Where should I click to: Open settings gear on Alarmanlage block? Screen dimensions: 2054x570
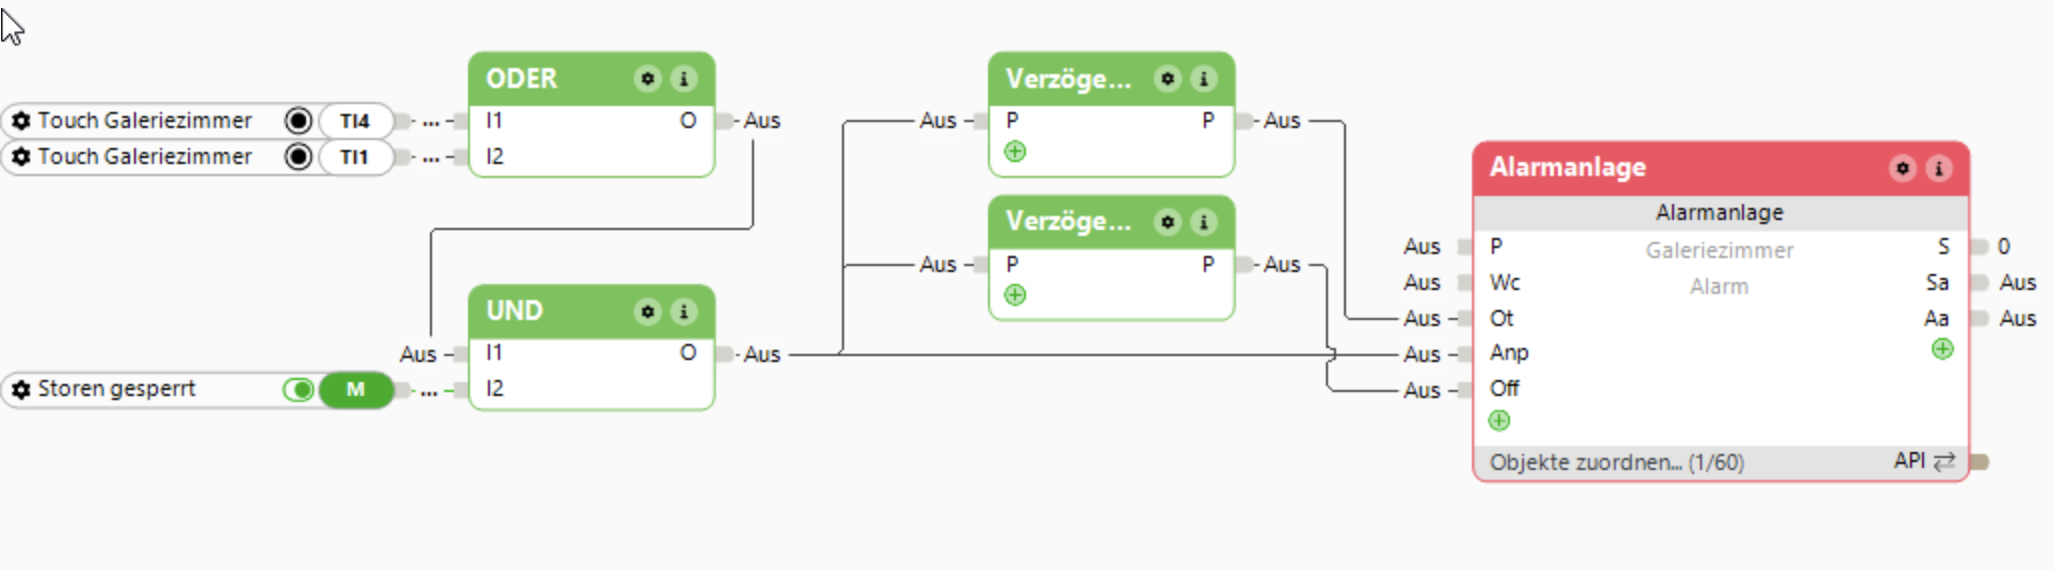pos(1902,168)
